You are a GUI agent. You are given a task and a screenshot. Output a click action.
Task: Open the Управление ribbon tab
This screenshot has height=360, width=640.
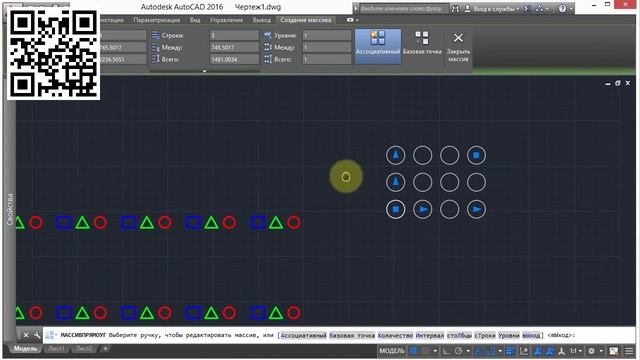click(226, 20)
